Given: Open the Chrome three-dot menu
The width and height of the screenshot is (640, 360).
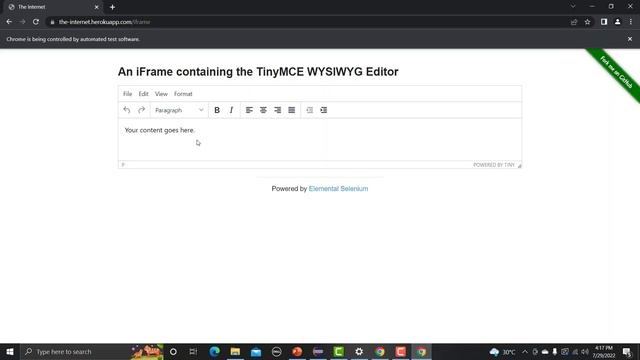Looking at the screenshot, I should pyautogui.click(x=631, y=22).
